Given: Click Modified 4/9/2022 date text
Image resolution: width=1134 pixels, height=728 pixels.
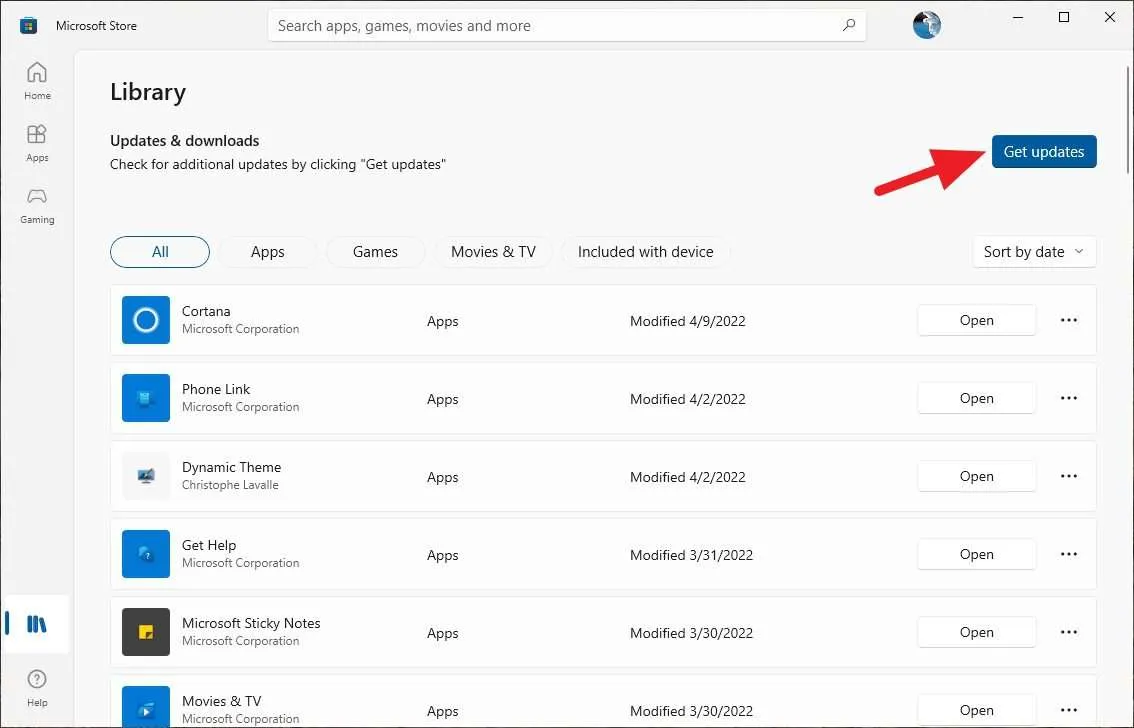Looking at the screenshot, I should tap(688, 321).
